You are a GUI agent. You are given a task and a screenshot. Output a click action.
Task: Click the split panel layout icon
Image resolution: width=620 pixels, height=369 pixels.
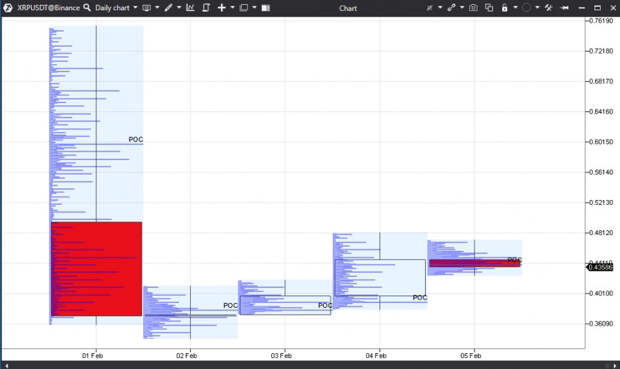[266, 8]
